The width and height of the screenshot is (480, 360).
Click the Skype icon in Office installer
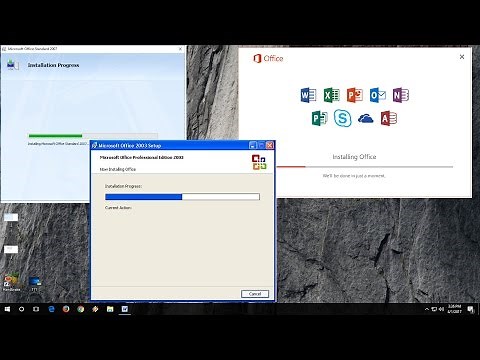343,118
